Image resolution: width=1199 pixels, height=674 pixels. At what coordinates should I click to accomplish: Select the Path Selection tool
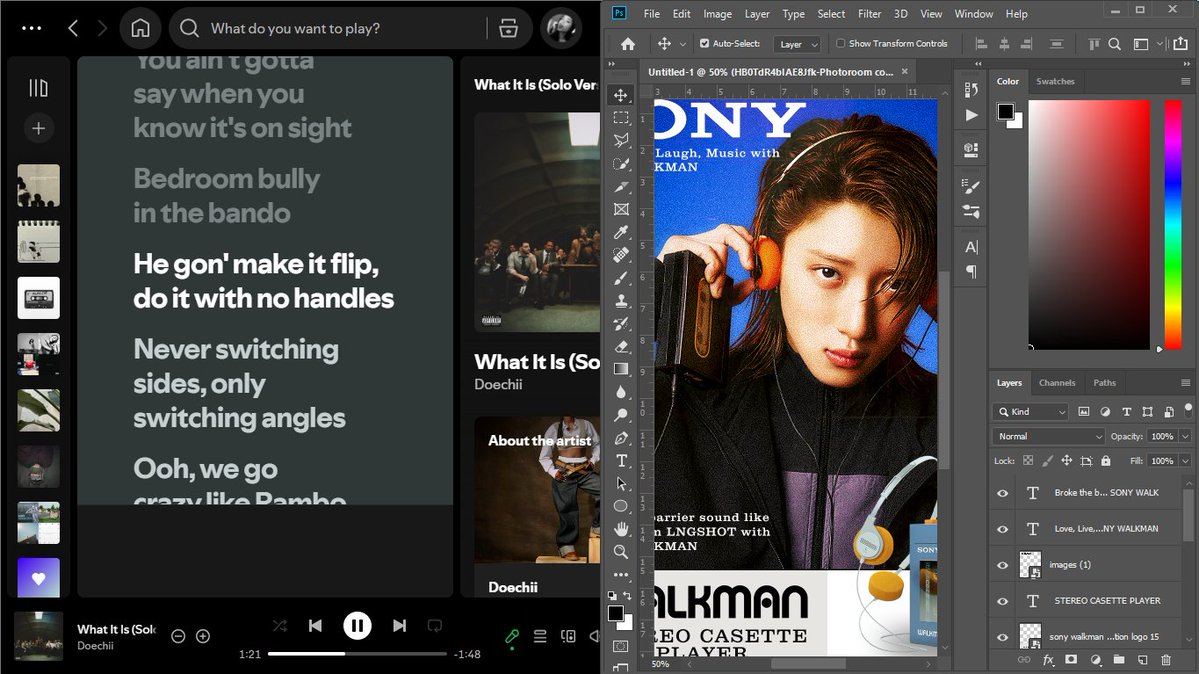click(621, 484)
